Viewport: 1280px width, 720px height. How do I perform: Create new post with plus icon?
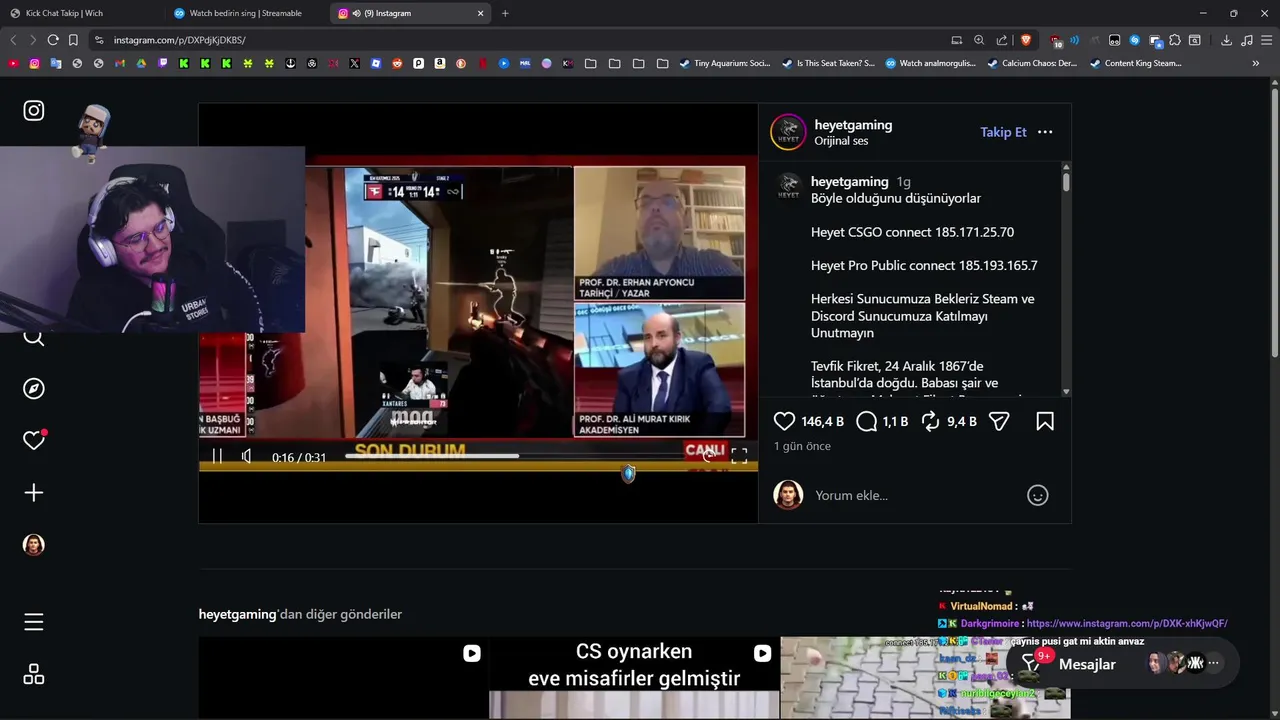coord(34,492)
